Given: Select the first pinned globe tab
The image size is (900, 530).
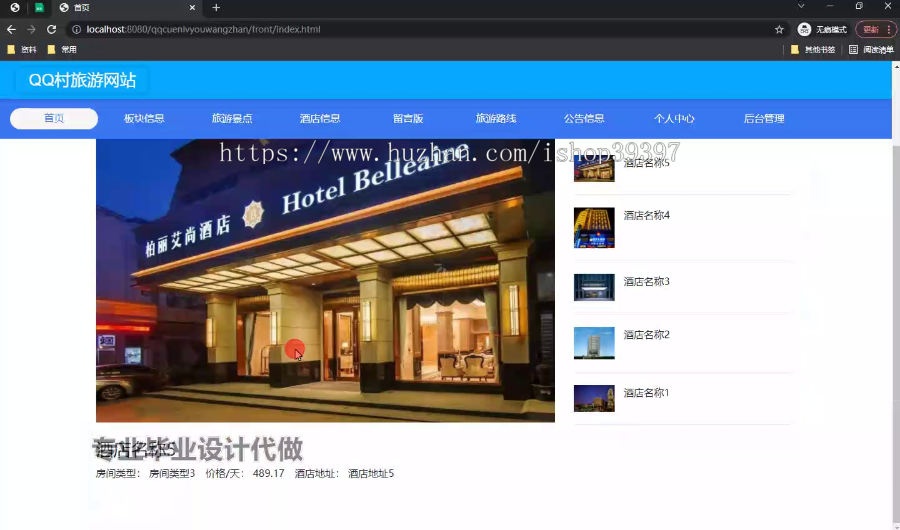Looking at the screenshot, I should pos(15,7).
